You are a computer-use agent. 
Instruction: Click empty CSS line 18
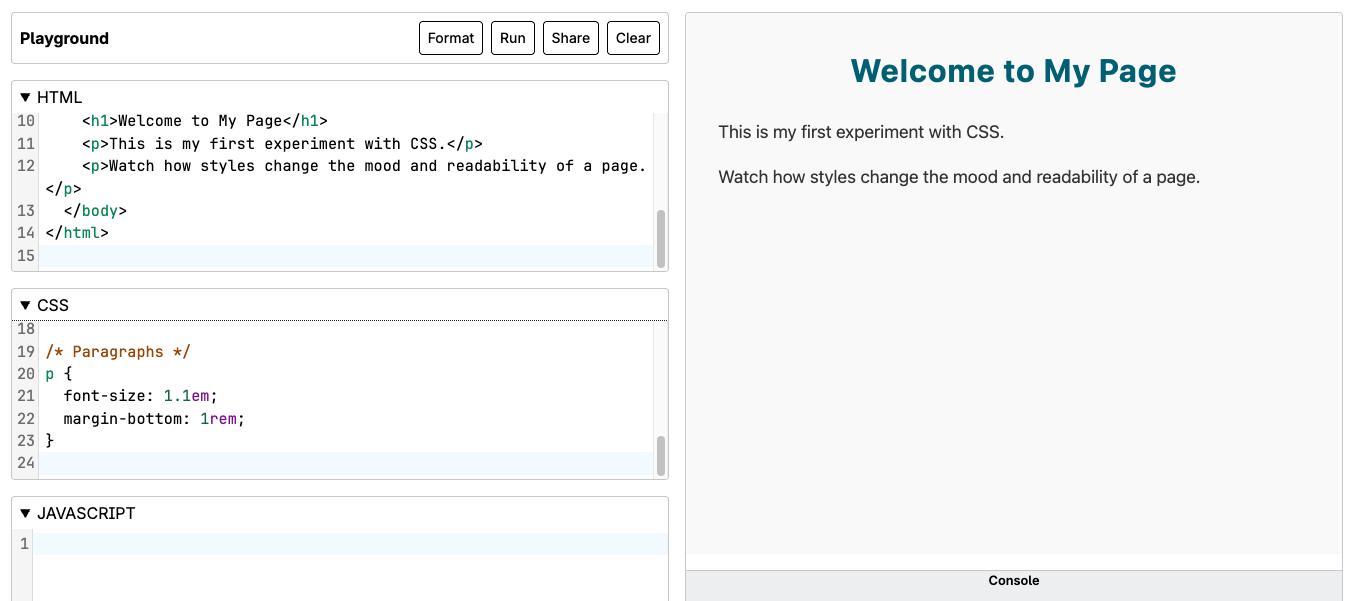pyautogui.click(x=346, y=329)
